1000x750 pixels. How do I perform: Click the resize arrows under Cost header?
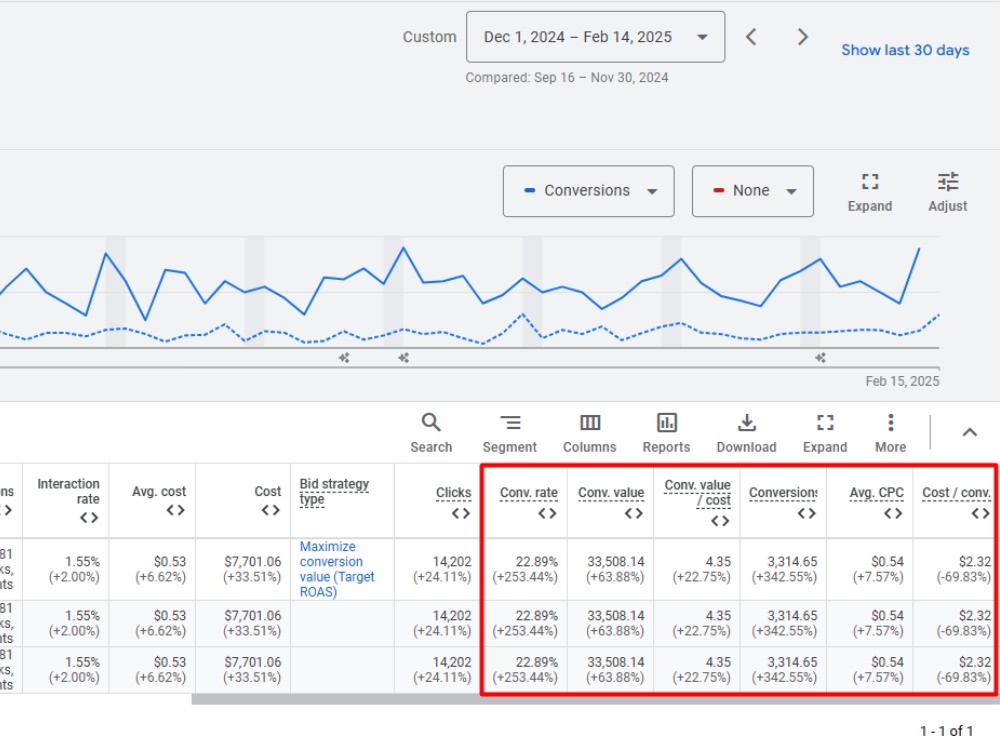pos(270,510)
